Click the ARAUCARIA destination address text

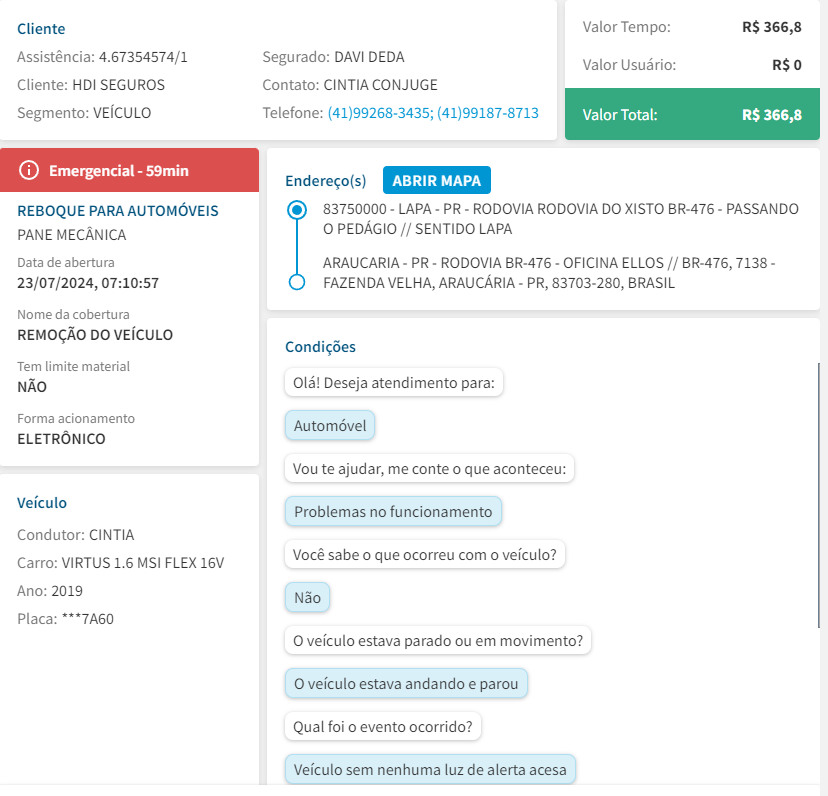[548, 273]
